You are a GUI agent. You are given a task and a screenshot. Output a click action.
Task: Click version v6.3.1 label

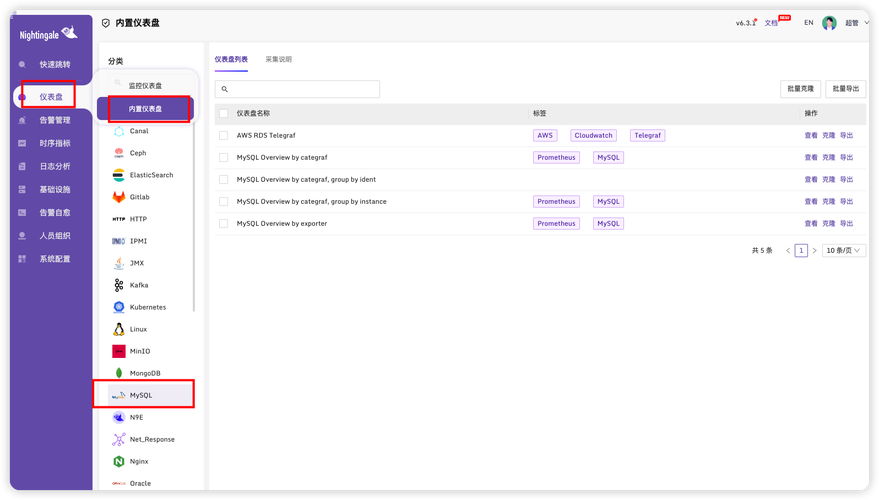(745, 23)
